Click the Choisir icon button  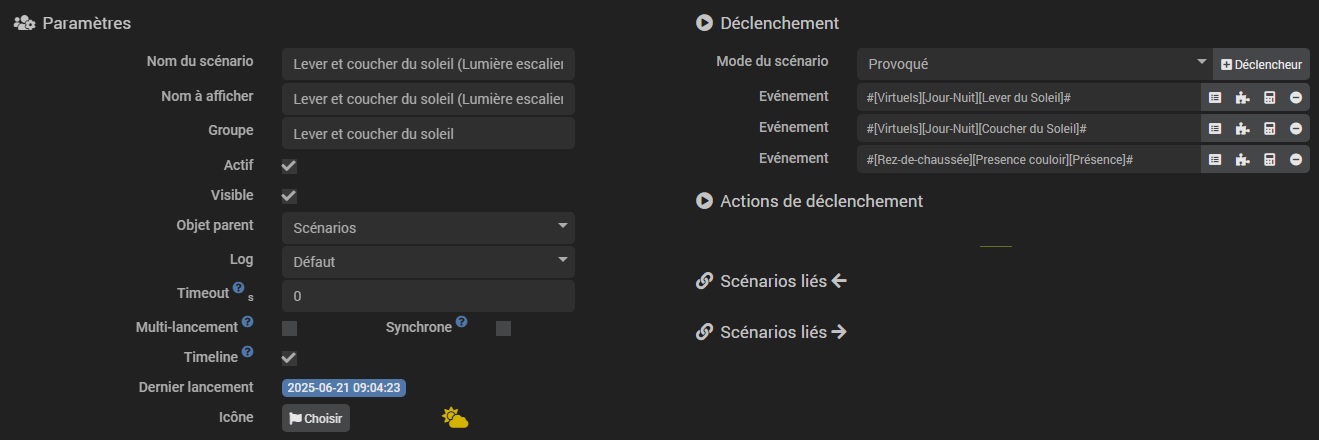pos(316,418)
